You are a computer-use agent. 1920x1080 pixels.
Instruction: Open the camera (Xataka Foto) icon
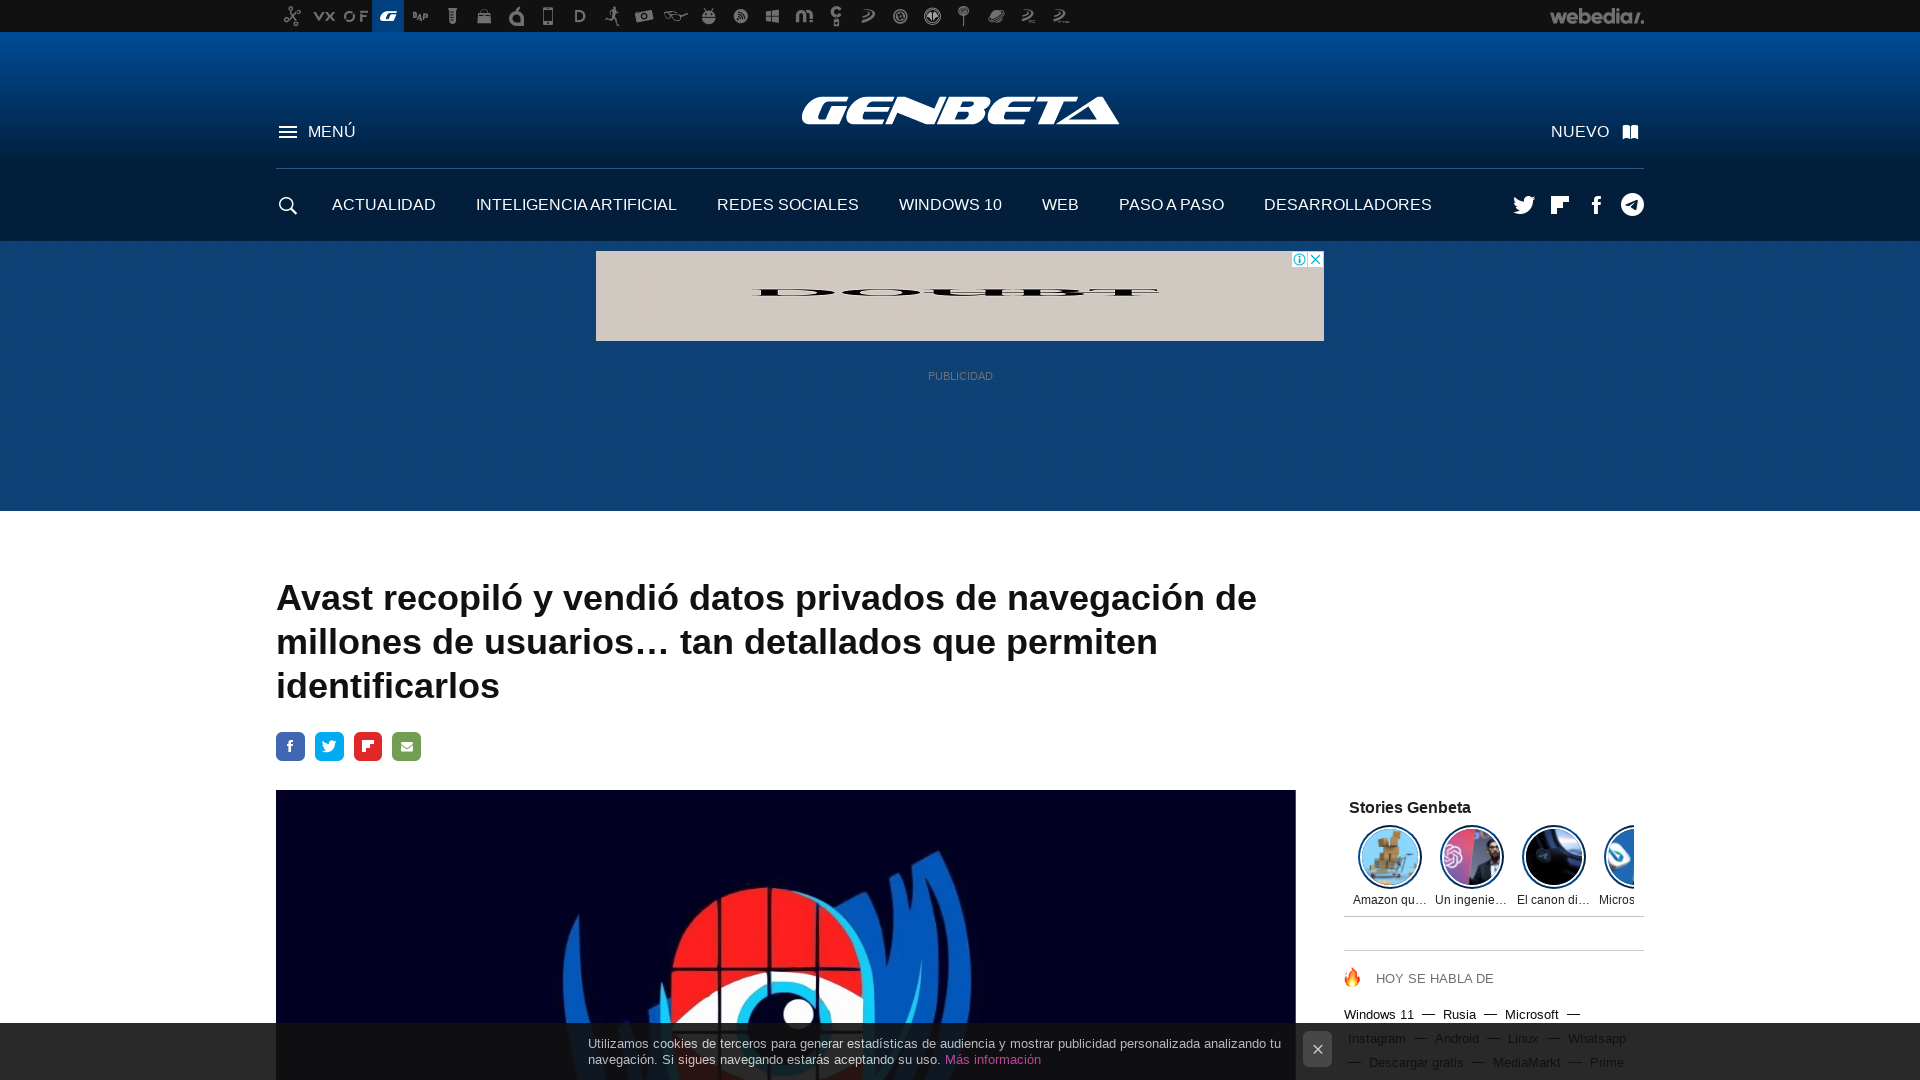pyautogui.click(x=644, y=16)
